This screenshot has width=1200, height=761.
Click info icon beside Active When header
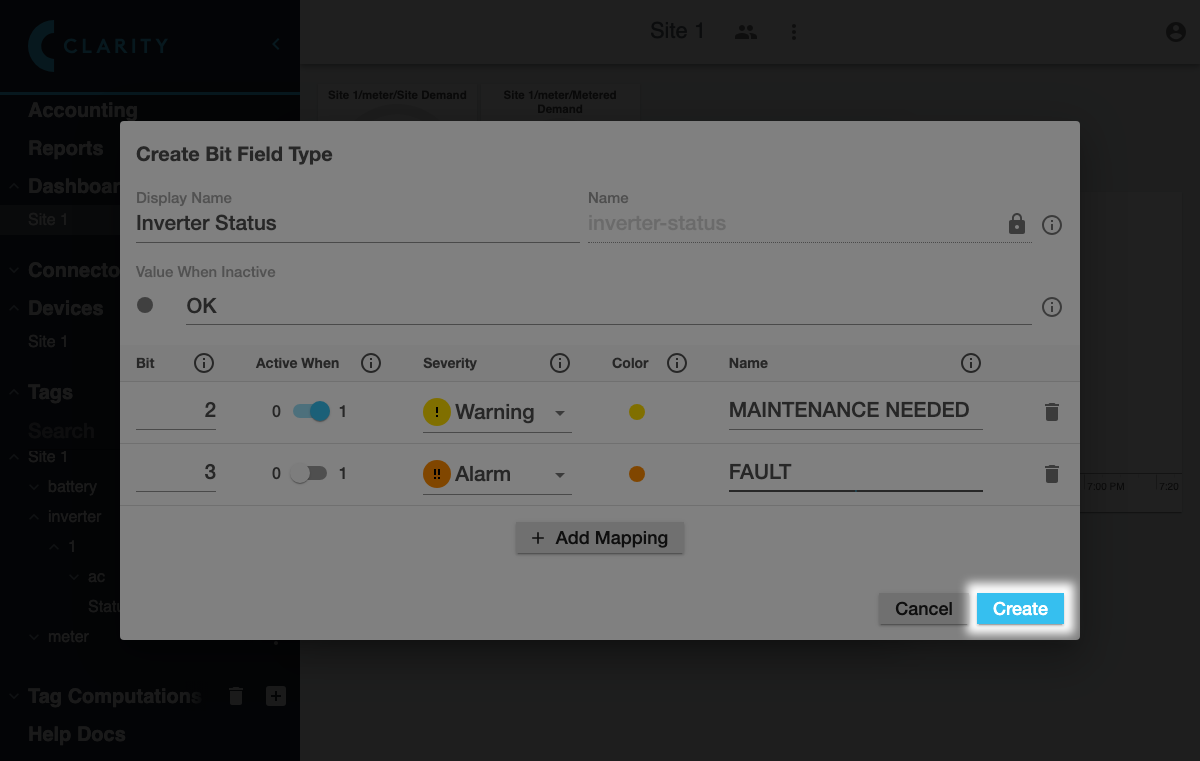coord(371,363)
